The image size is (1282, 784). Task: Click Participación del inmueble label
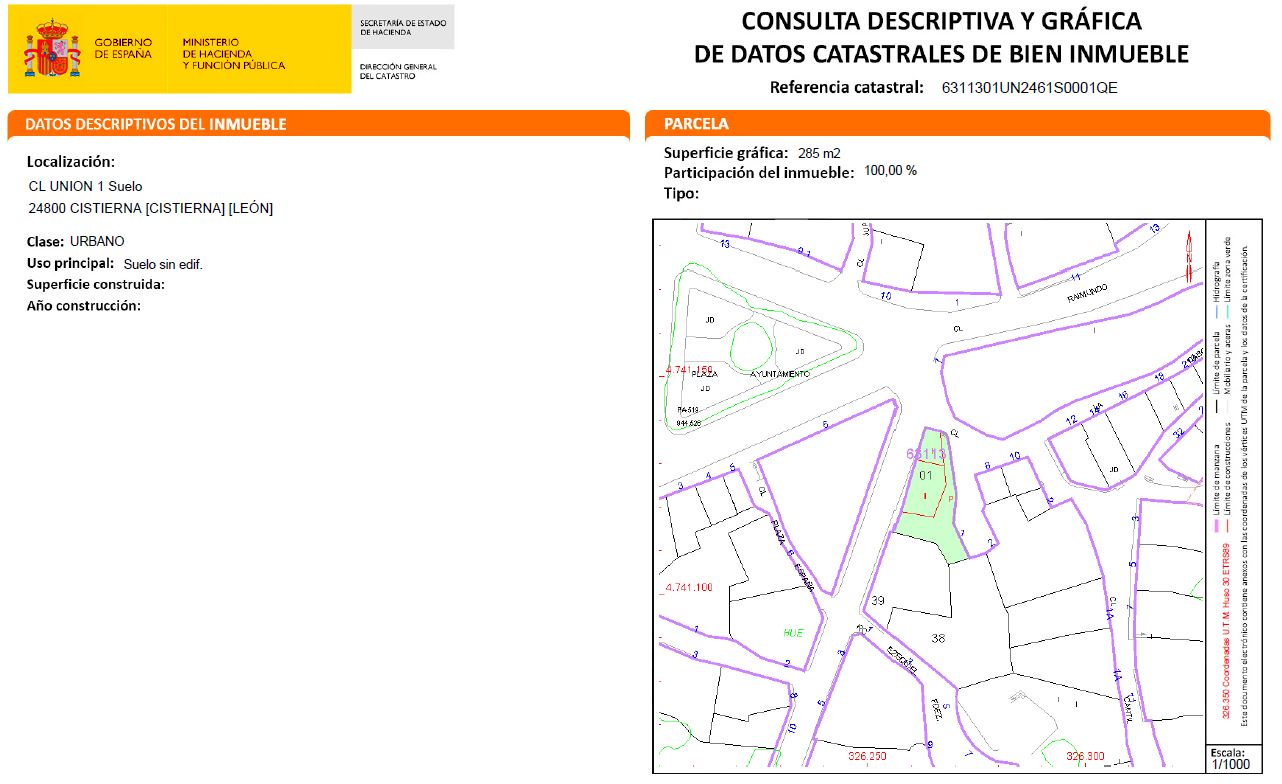759,173
